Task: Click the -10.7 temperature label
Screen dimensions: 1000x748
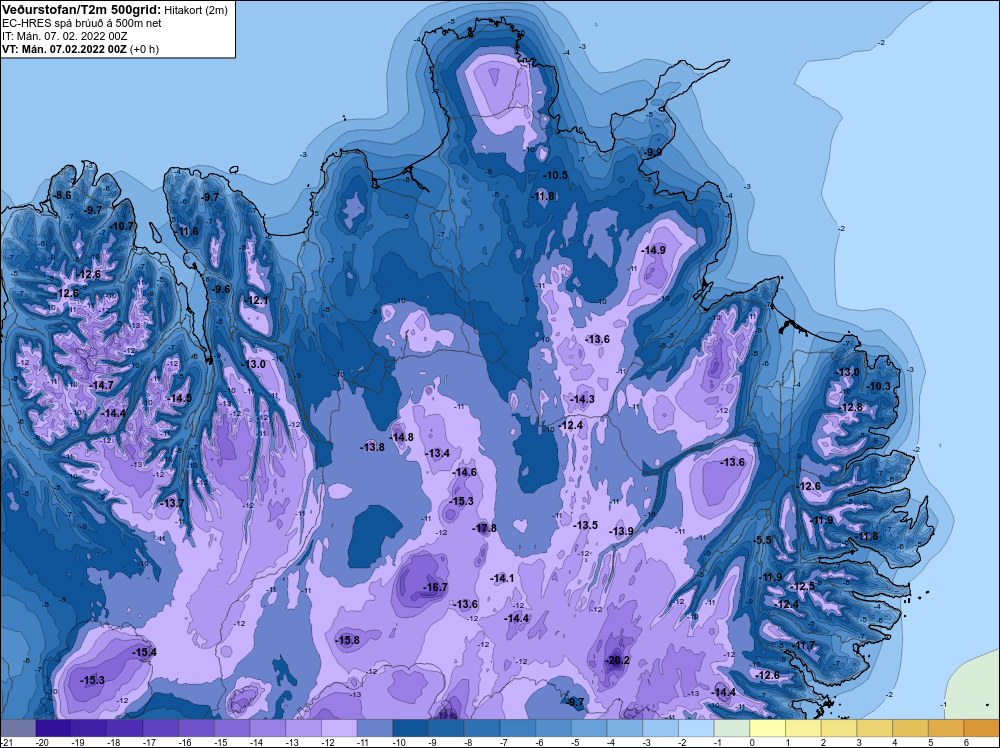Action: click(122, 226)
